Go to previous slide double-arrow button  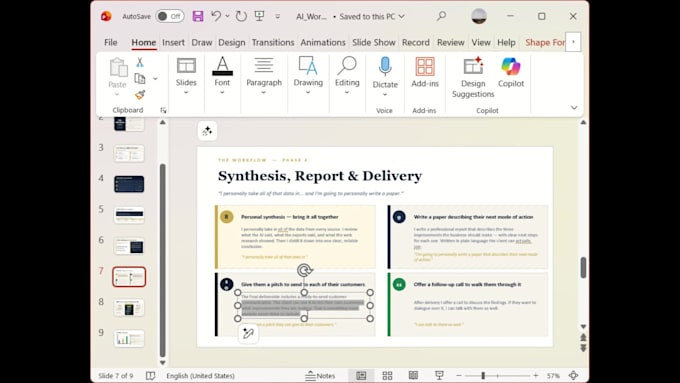coord(583,337)
